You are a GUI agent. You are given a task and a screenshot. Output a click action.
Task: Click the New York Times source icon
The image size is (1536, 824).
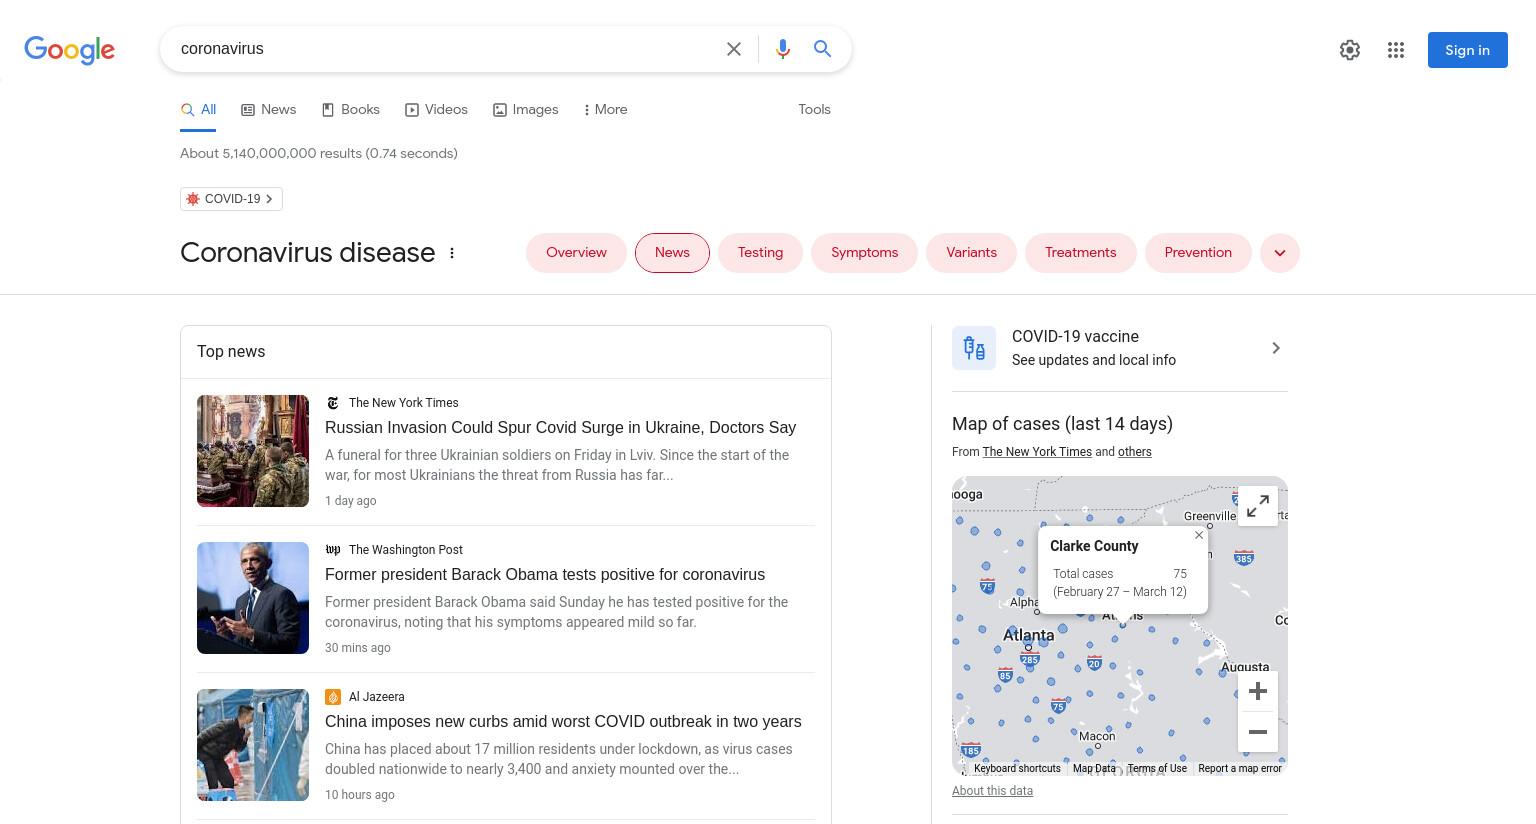tap(333, 403)
